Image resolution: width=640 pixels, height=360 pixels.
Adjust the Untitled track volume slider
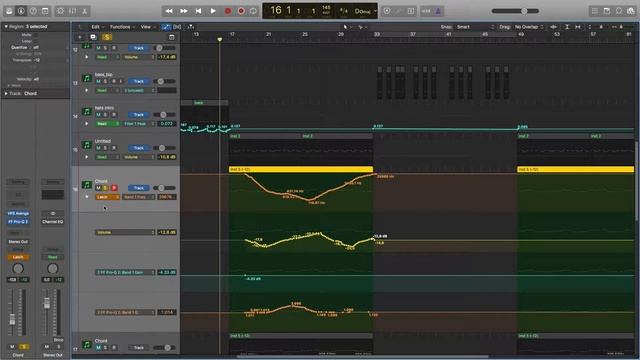point(164,148)
